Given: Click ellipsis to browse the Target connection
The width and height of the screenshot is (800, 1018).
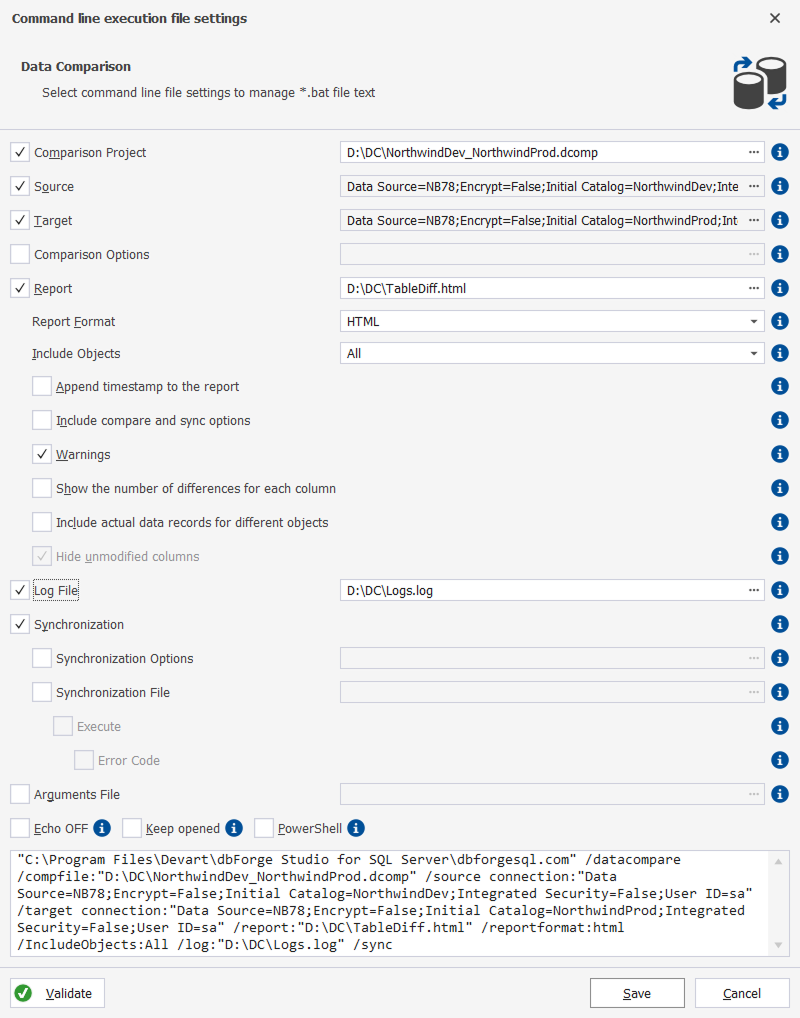Looking at the screenshot, I should coord(755,220).
